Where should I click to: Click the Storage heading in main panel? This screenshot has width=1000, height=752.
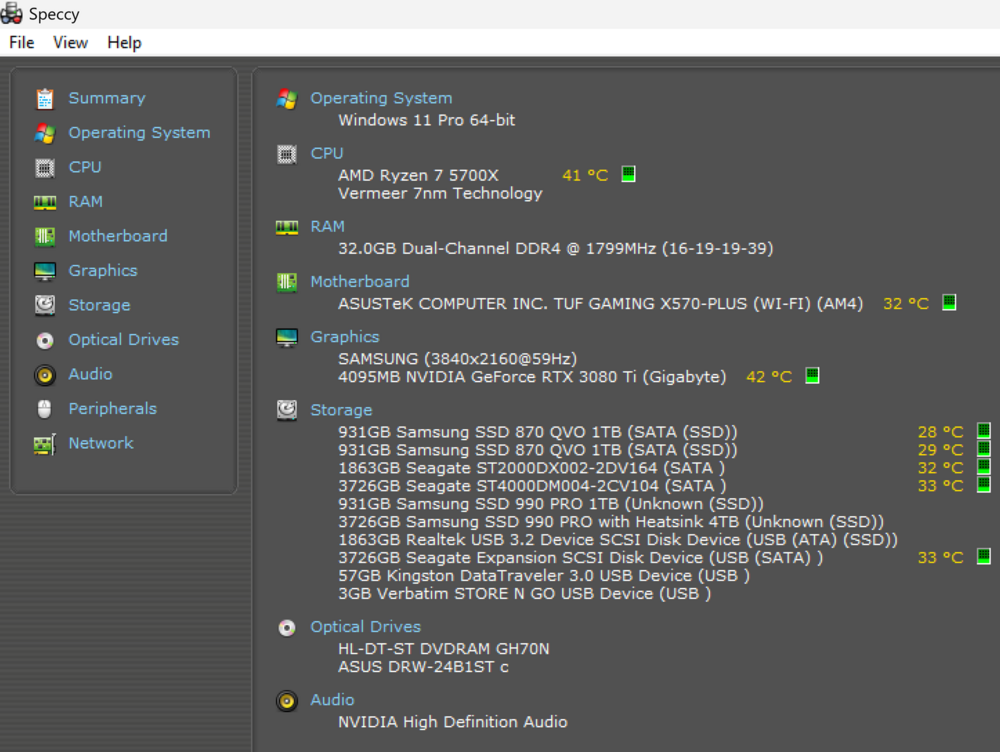coord(341,410)
